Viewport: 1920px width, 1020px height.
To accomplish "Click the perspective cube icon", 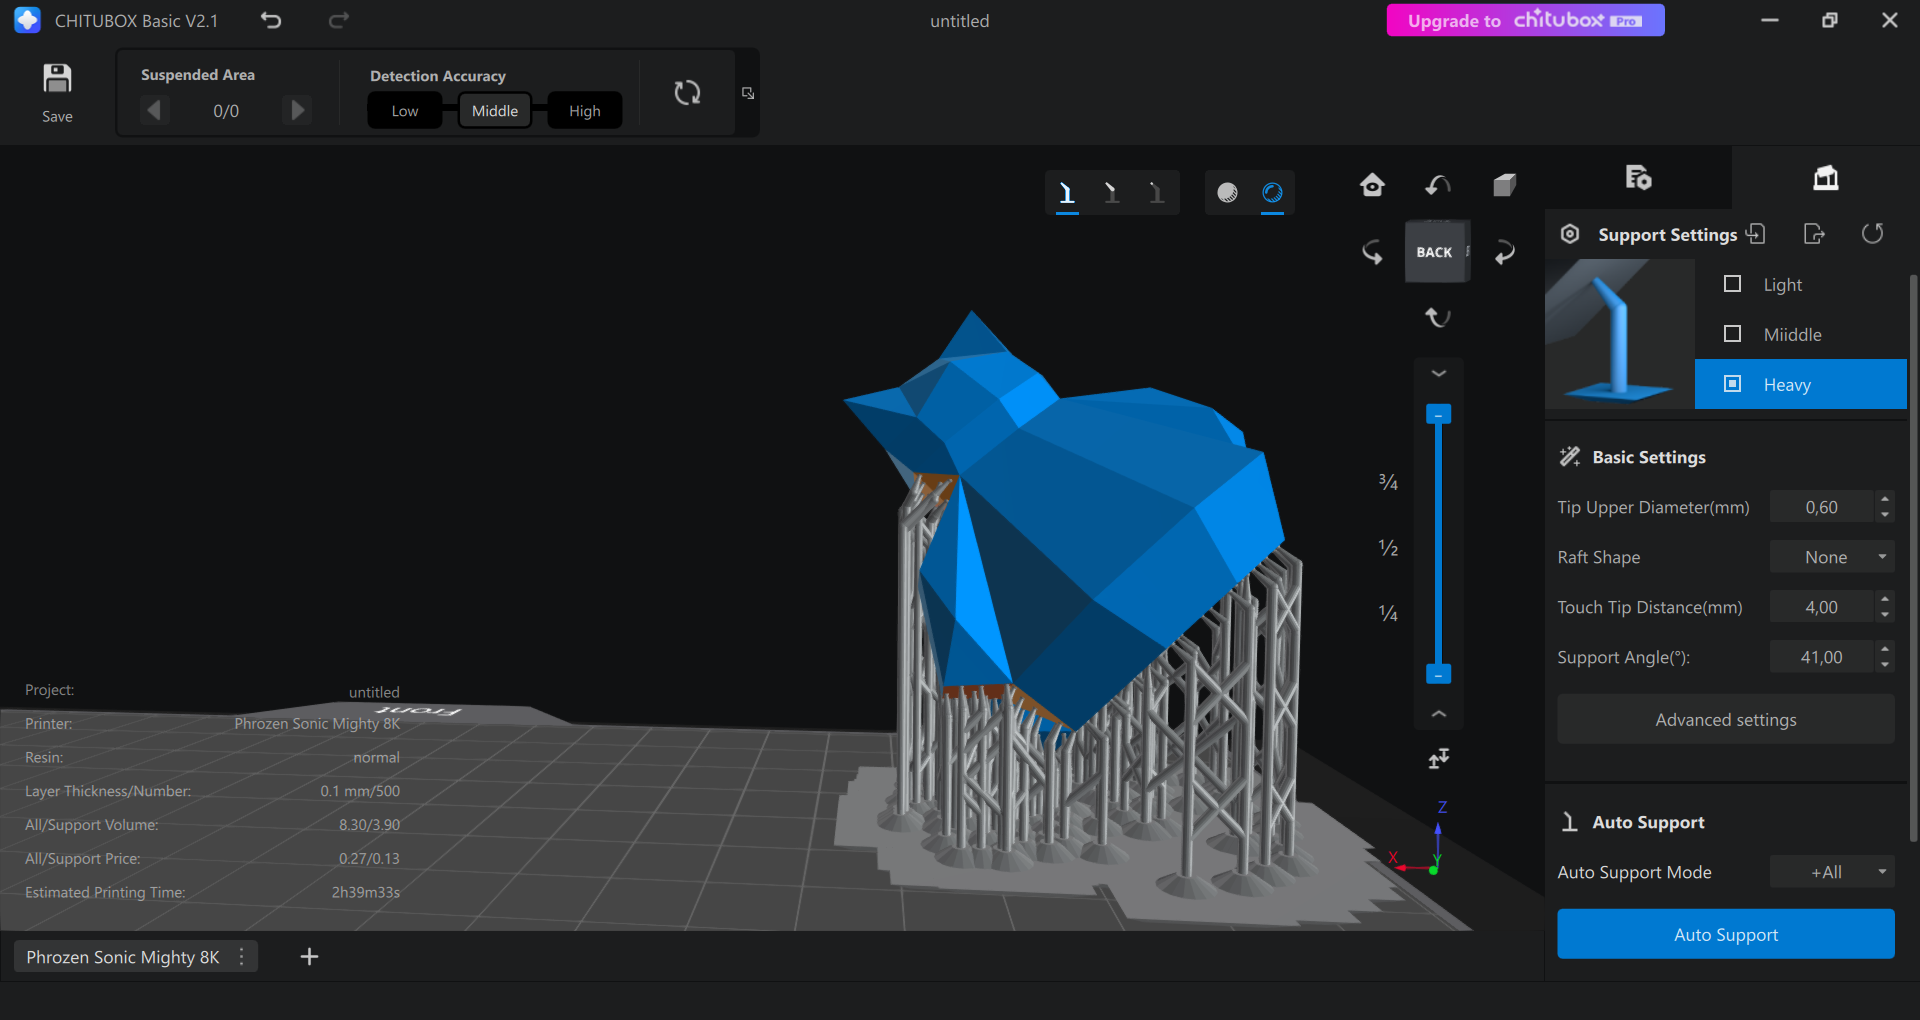I will (1504, 185).
